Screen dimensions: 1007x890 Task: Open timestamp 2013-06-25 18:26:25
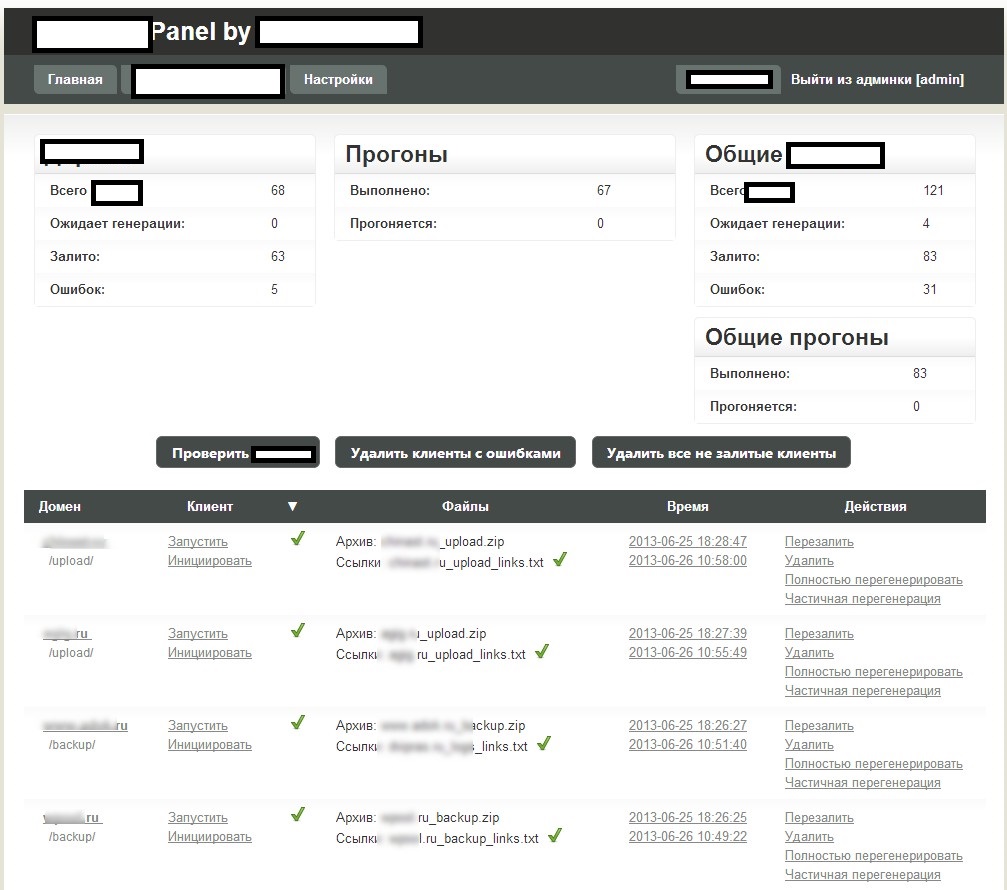pyautogui.click(x=687, y=817)
